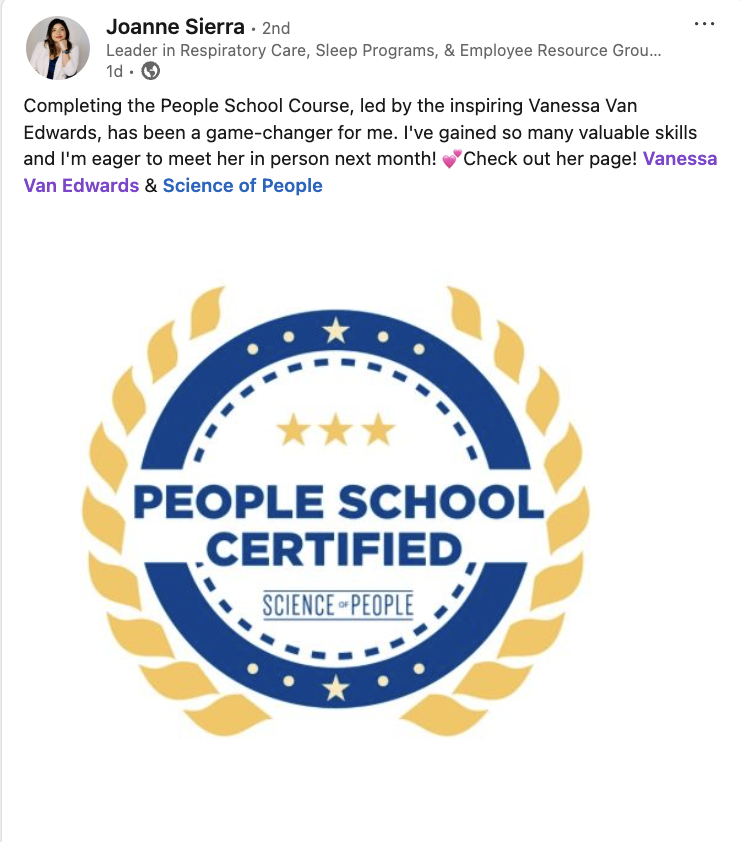Click the three gold stars in badge
The height and width of the screenshot is (842, 740).
click(x=336, y=430)
